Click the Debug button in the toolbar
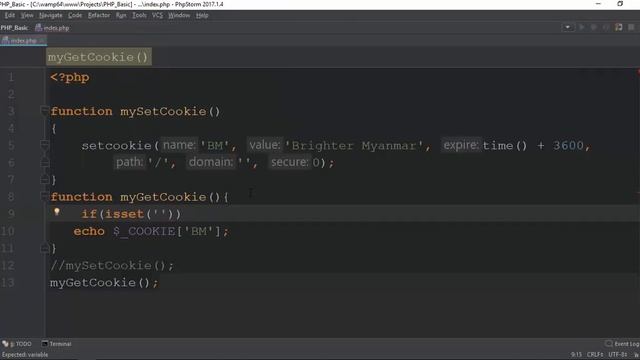The image size is (640, 360). (594, 27)
